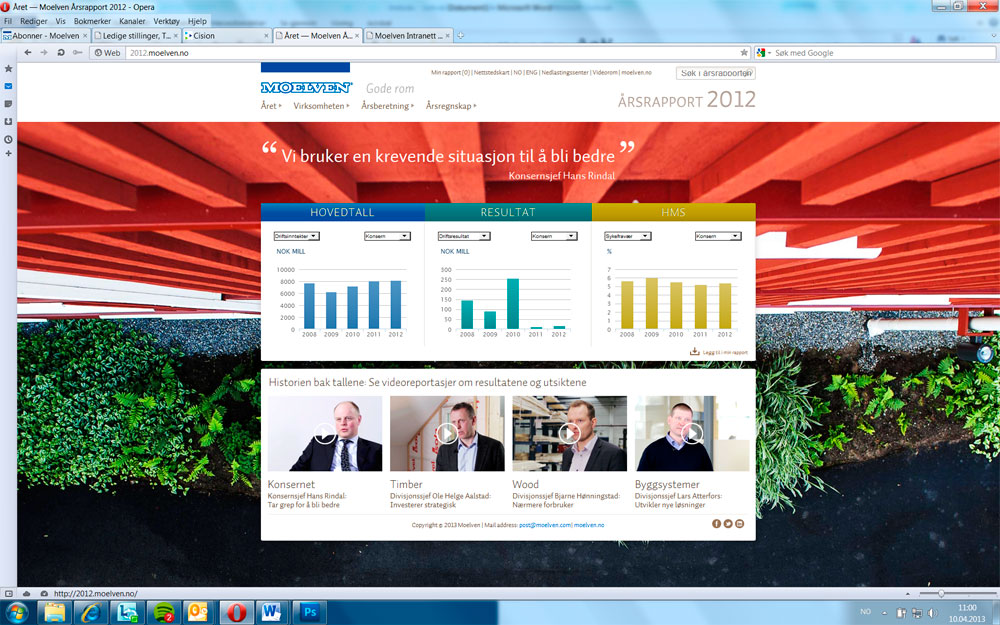
Task: Open the Driftsresultat dropdown under Resultat
Action: (464, 236)
